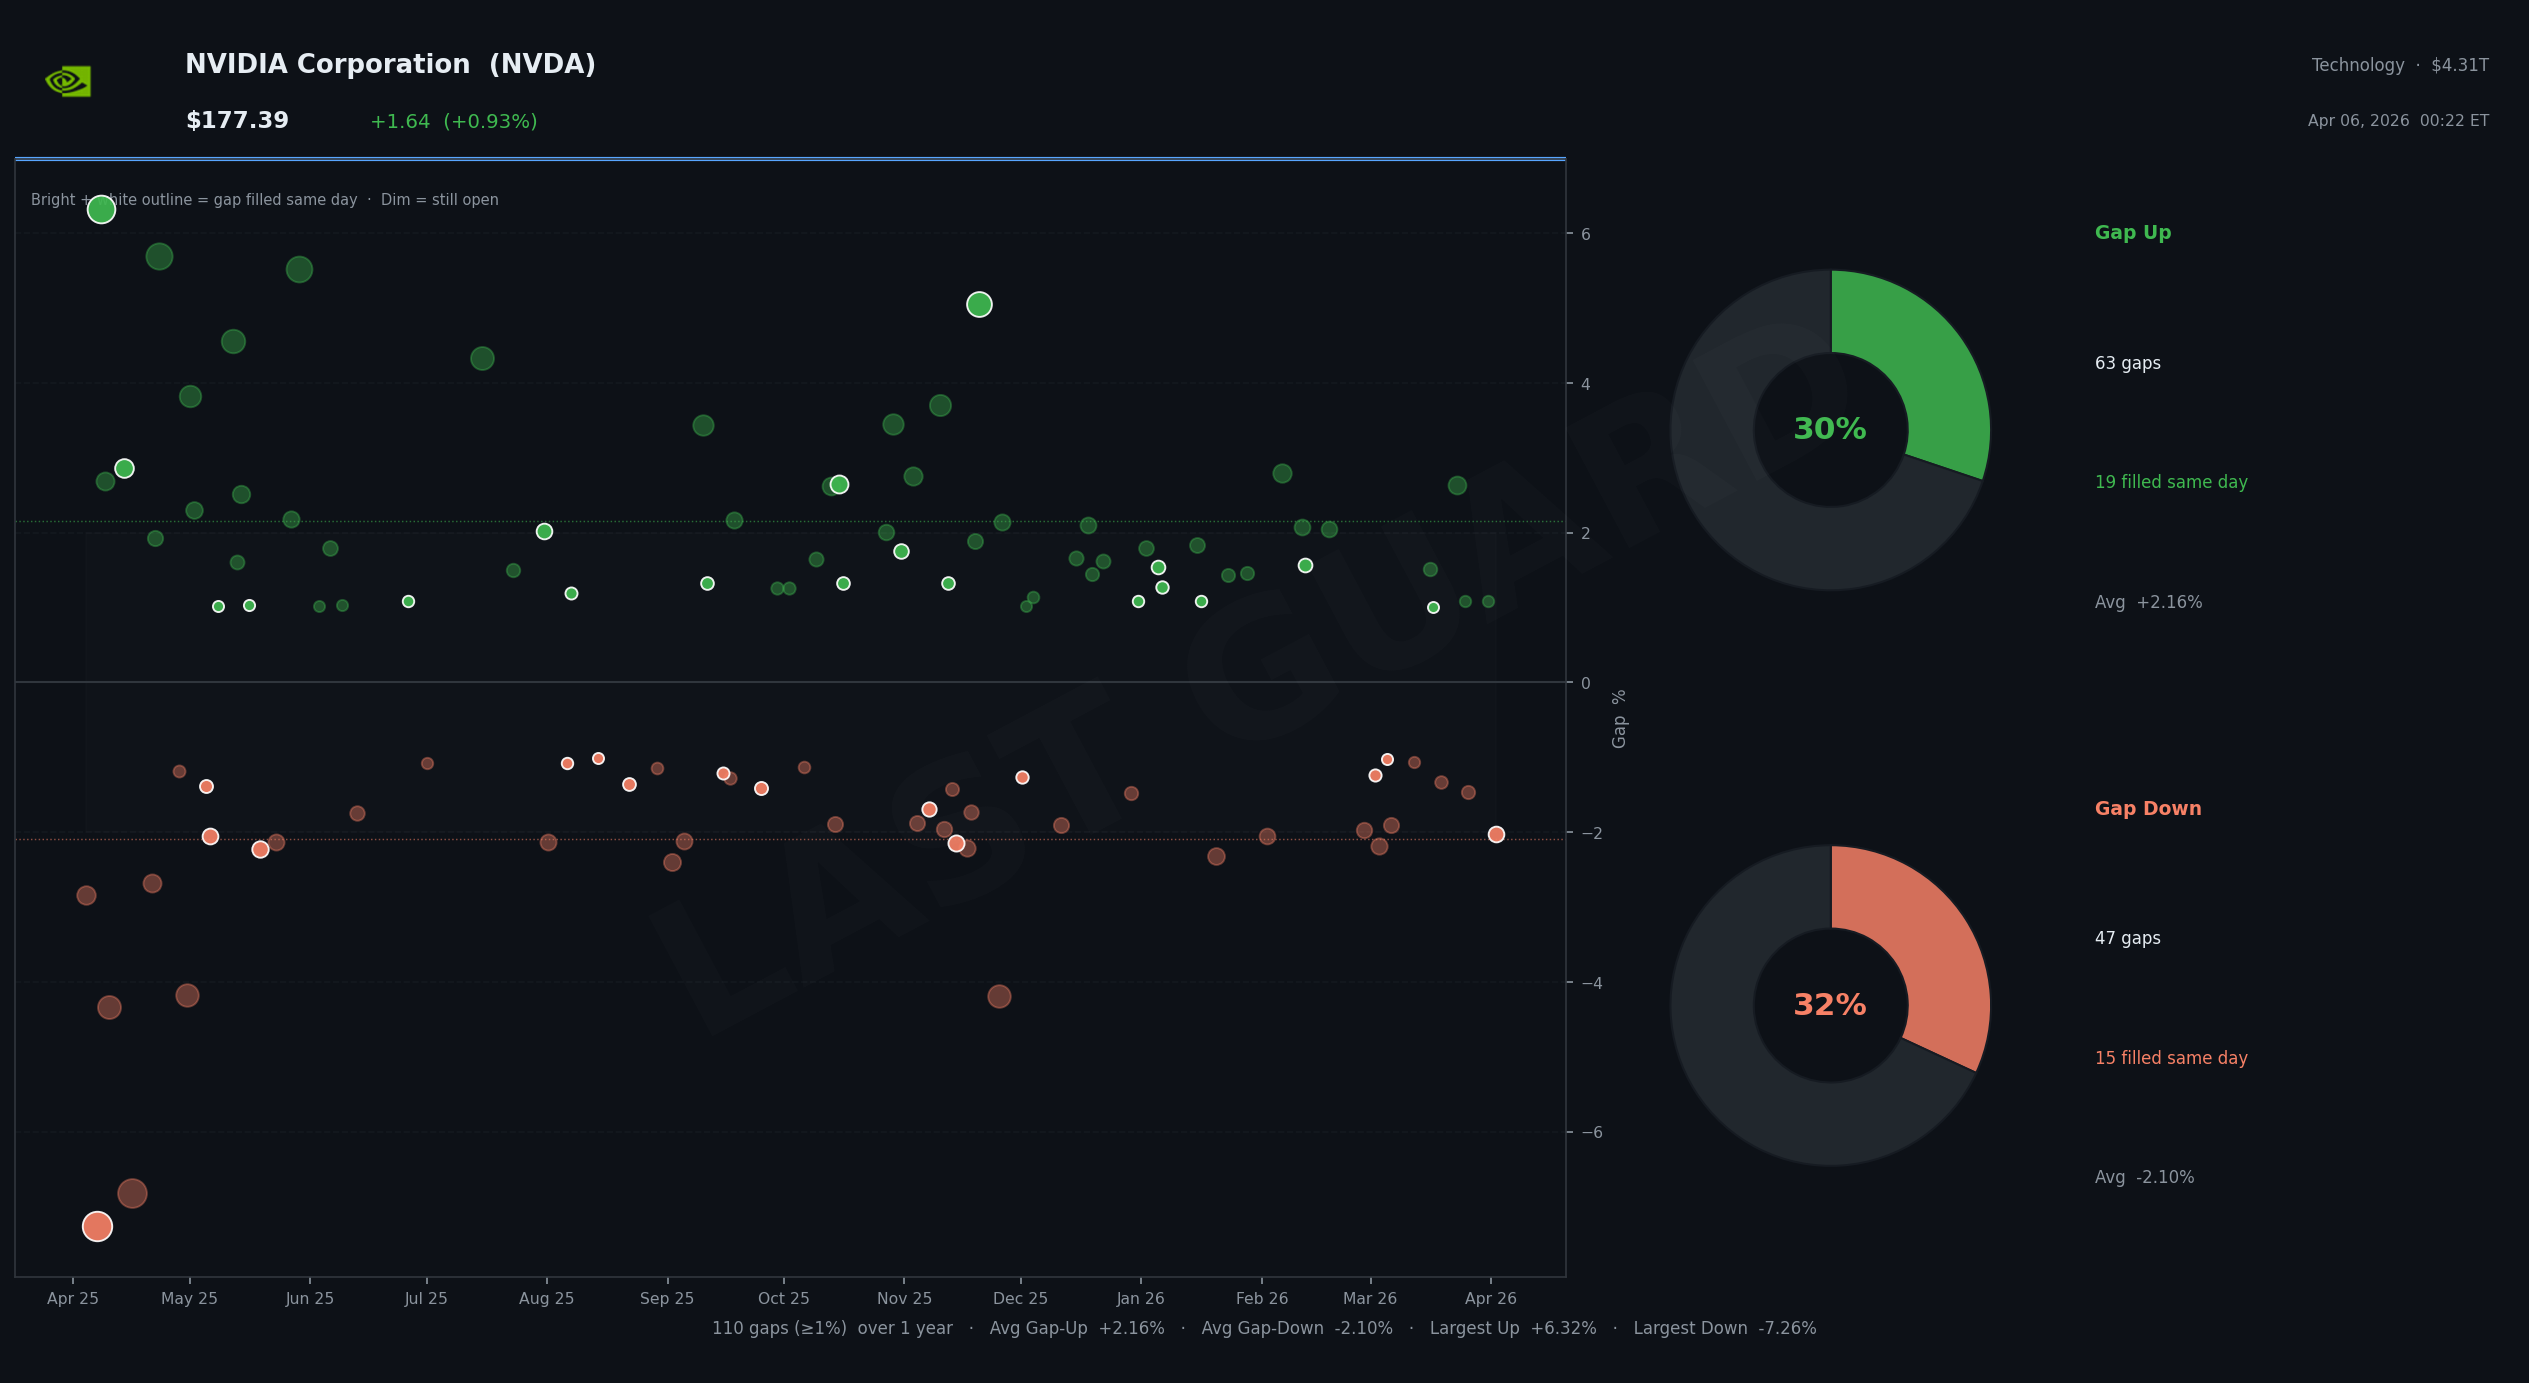Click the NVIDIA Corporation (NVDA) title
This screenshot has width=2529, height=1383.
tap(390, 65)
